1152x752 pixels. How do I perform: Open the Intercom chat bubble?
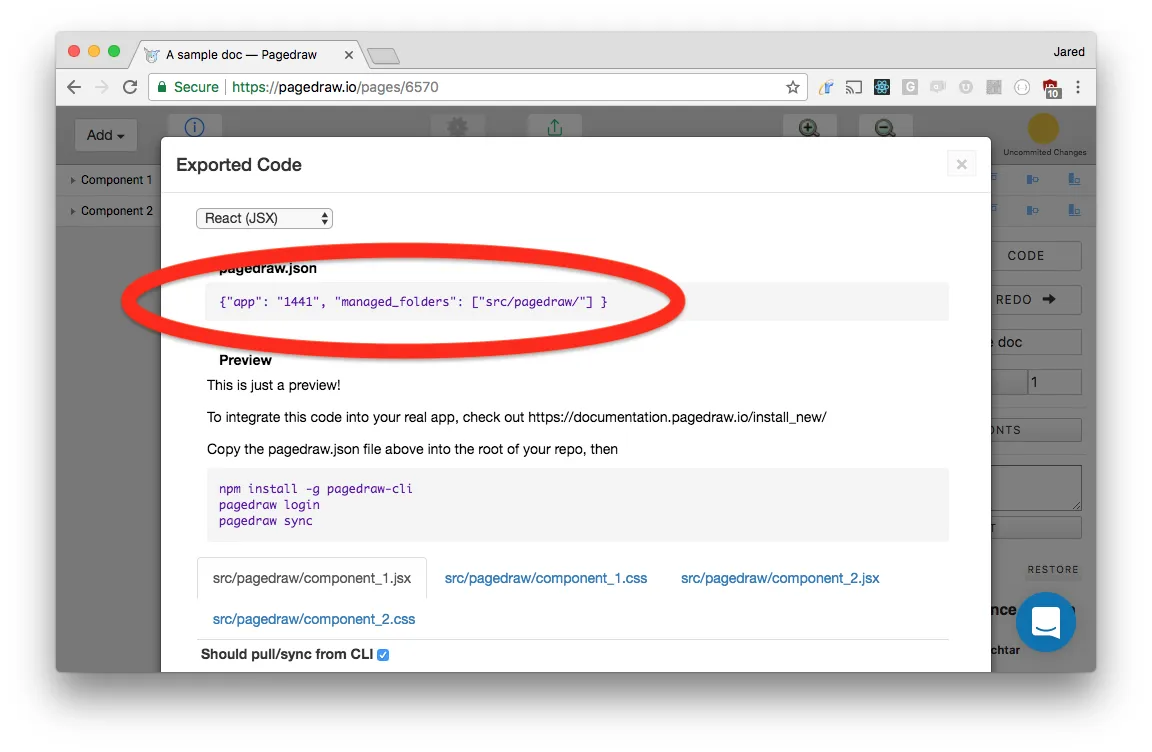tap(1046, 622)
